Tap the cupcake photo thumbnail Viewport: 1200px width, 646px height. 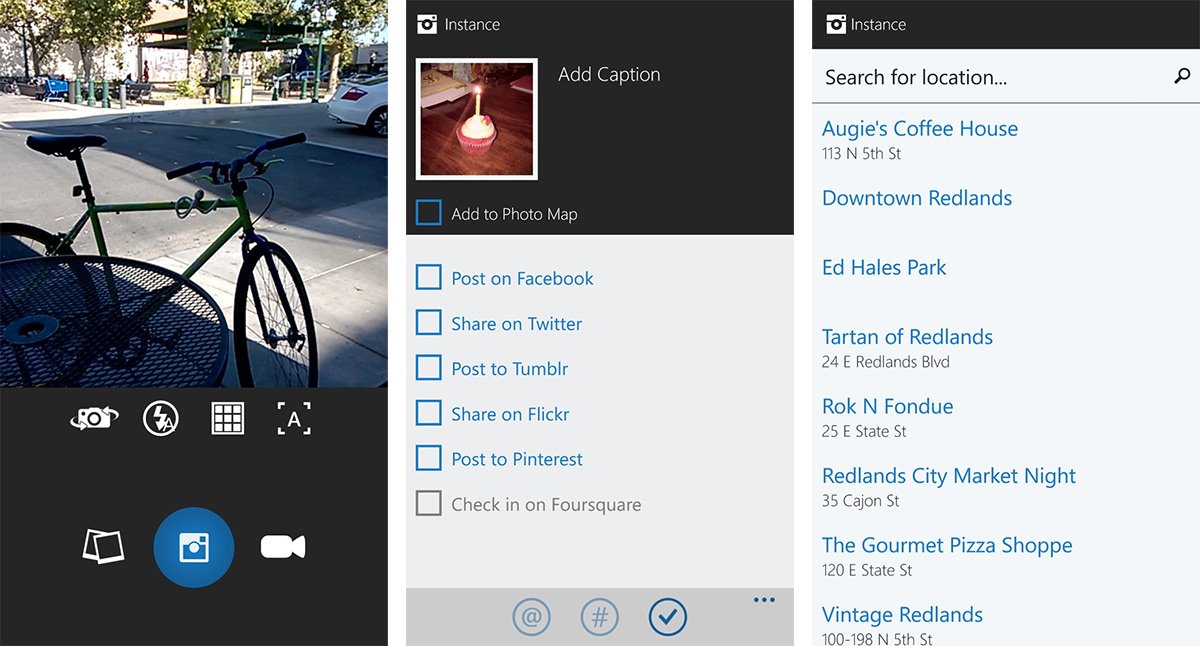pos(477,119)
